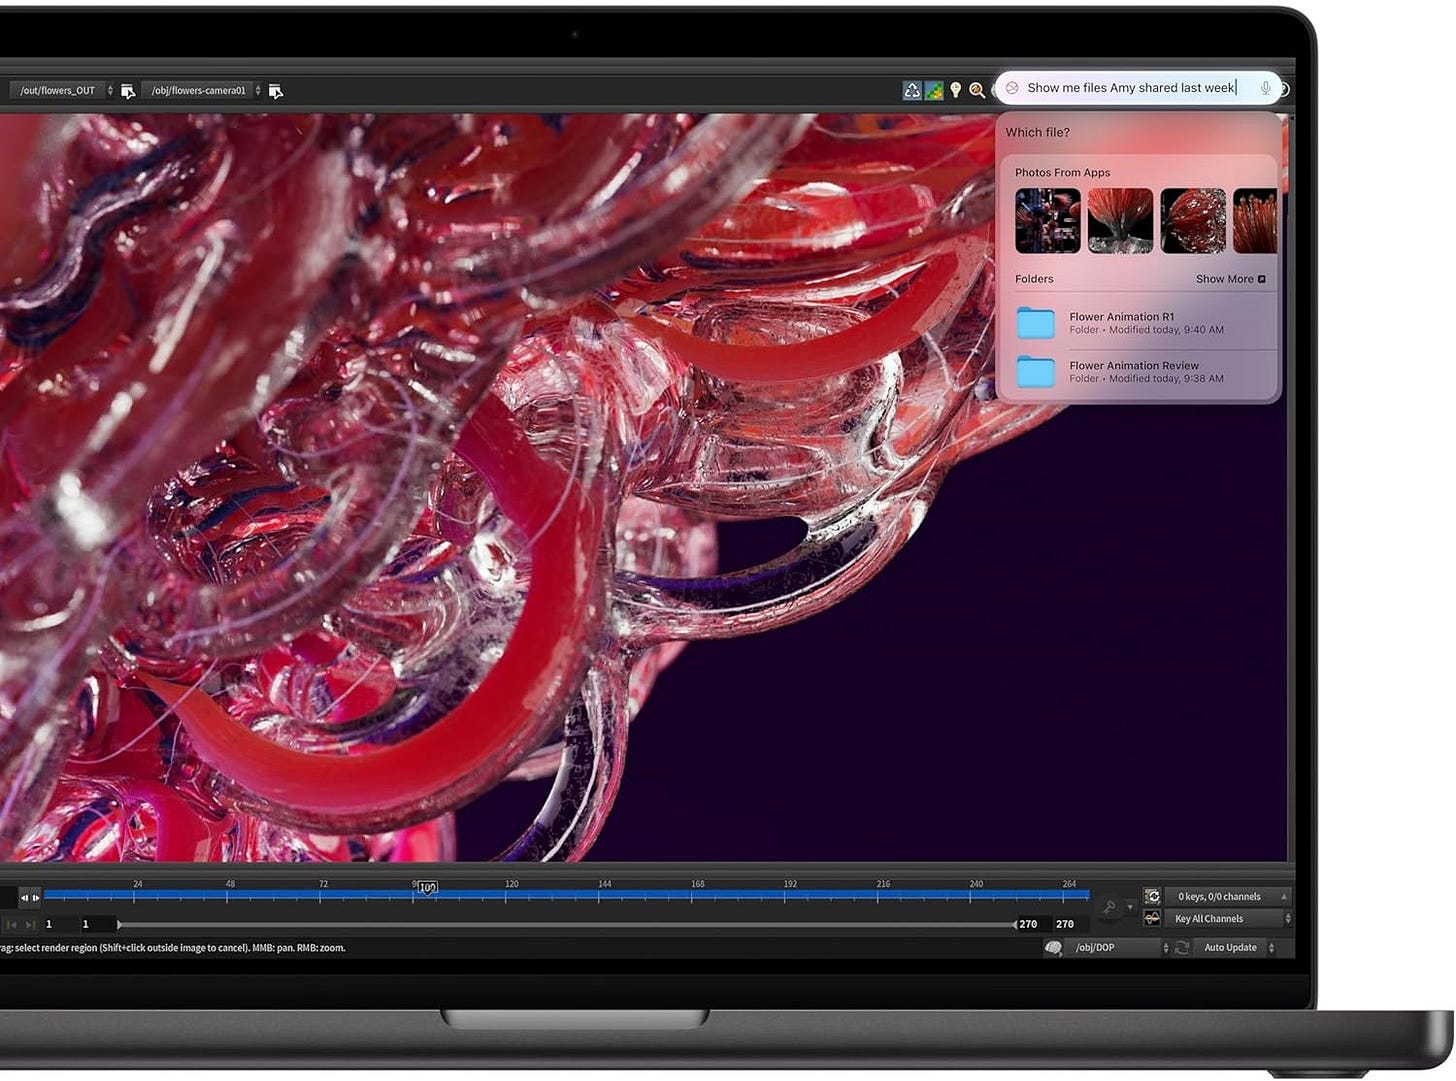Click Show More next to Folders

tap(1231, 279)
